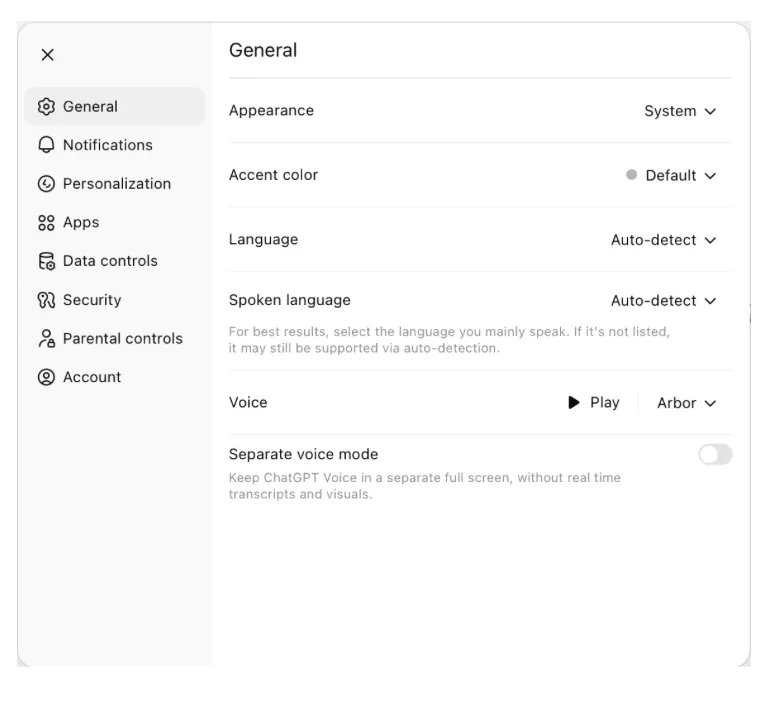Viewport: 768px width, 702px height.
Task: Close the settings dialog with X
Action: tap(47, 55)
